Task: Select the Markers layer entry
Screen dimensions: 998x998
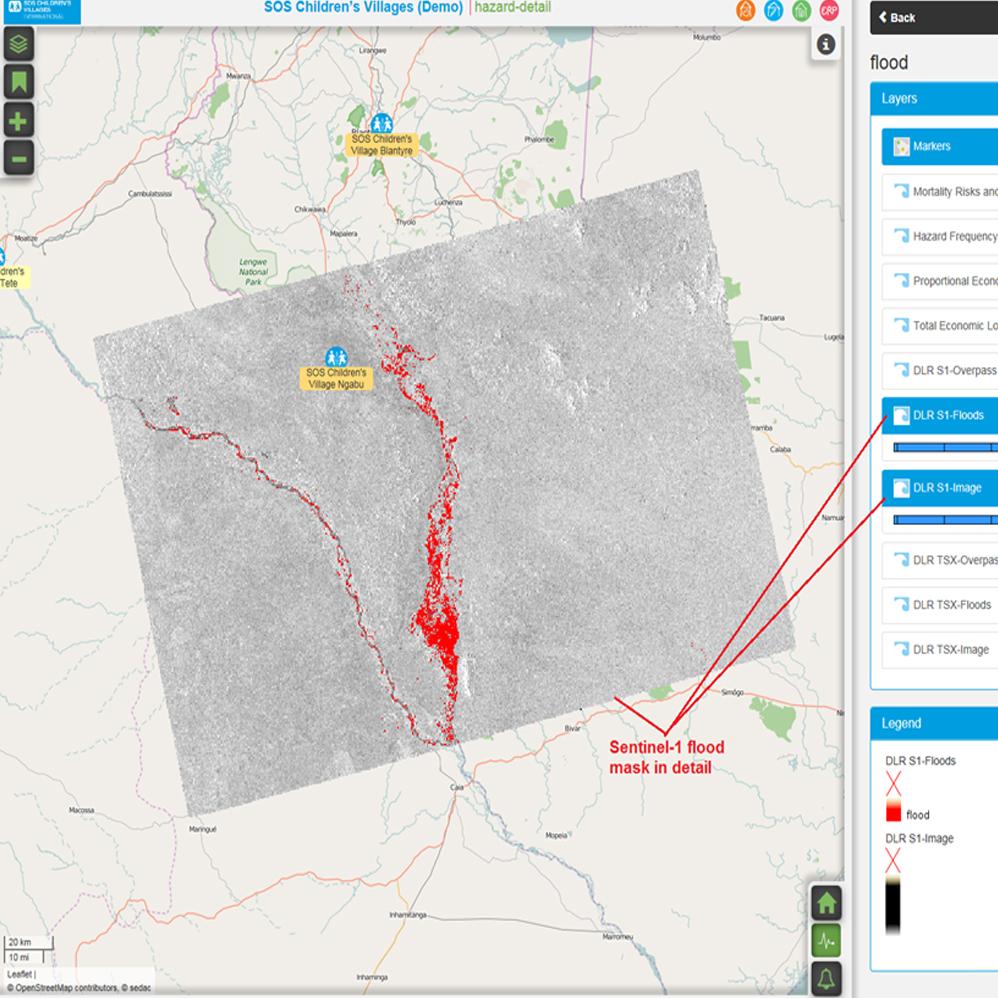Action: [940, 146]
